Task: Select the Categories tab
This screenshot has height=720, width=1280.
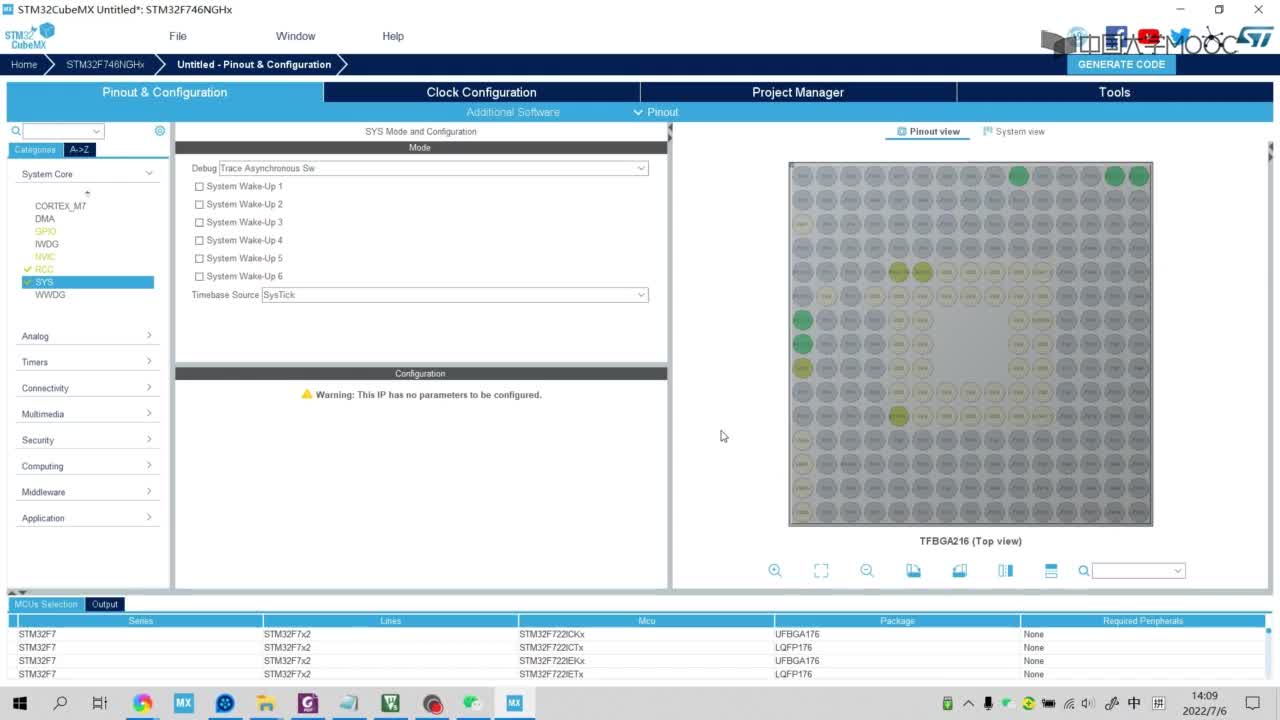Action: pos(35,150)
